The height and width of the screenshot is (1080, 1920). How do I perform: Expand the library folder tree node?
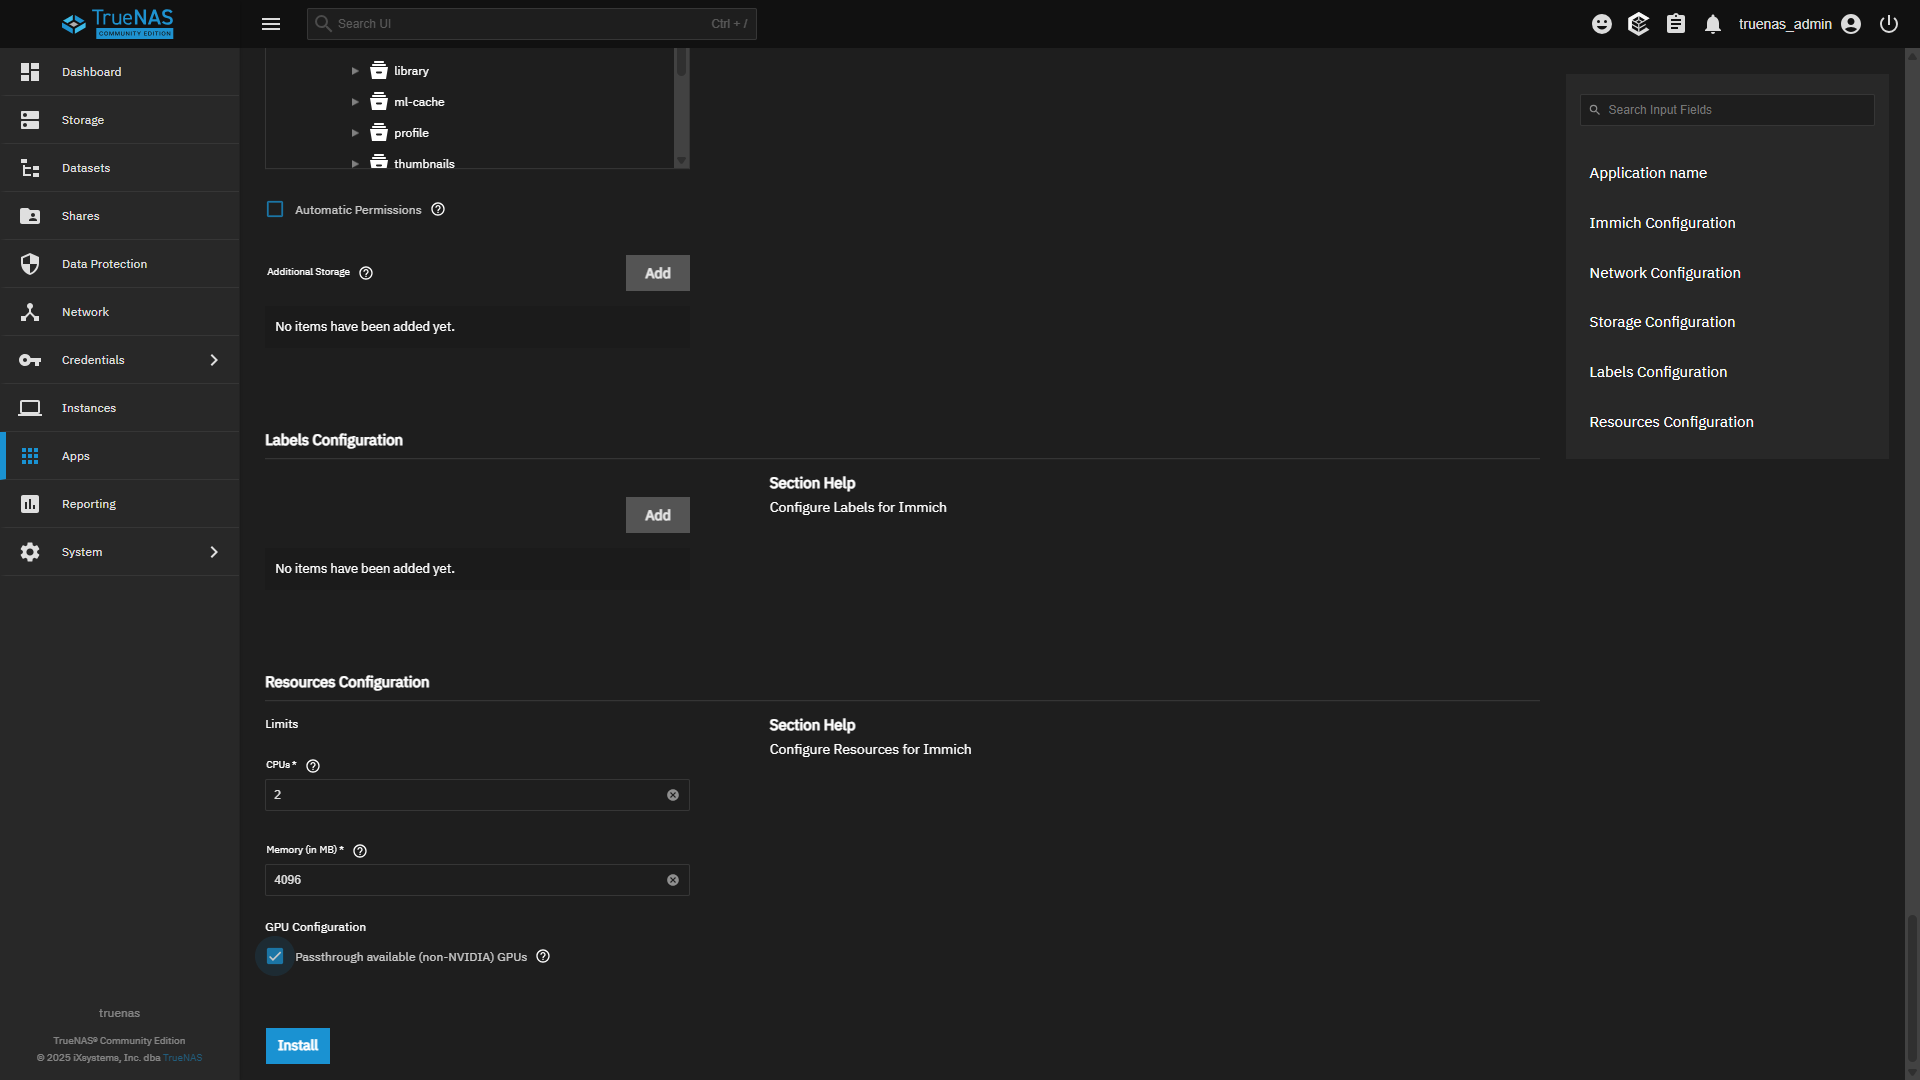[x=355, y=71]
